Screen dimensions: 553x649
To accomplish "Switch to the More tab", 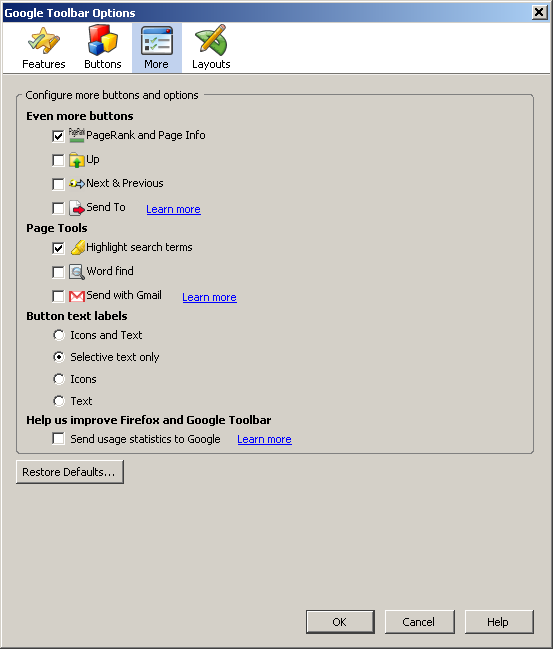I will tap(156, 48).
